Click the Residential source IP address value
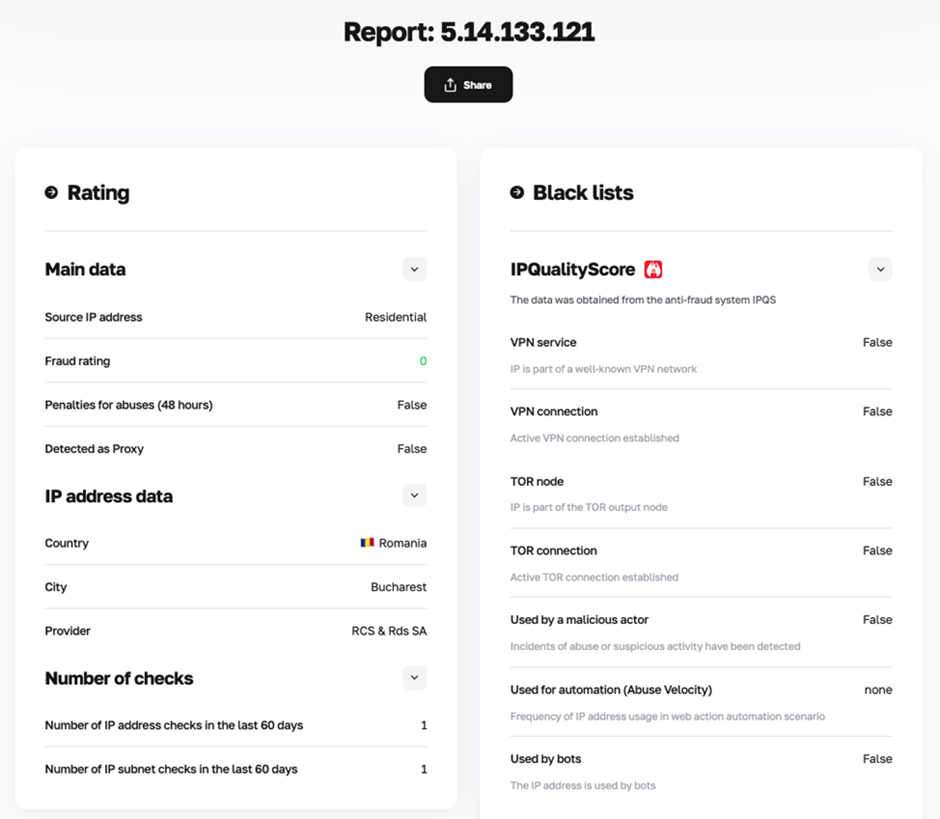The height and width of the screenshot is (819, 940). 394,317
